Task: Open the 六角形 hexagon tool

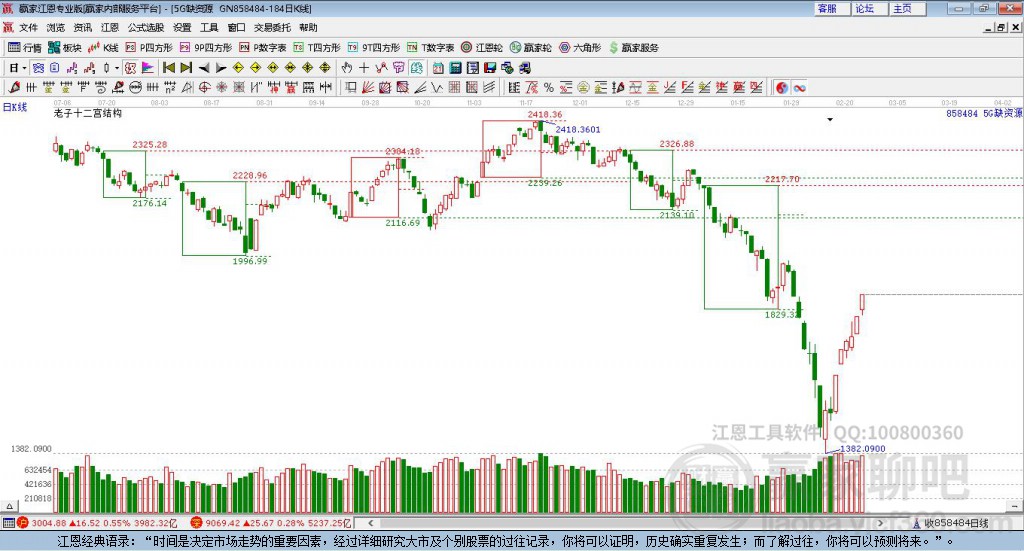Action: pos(580,48)
